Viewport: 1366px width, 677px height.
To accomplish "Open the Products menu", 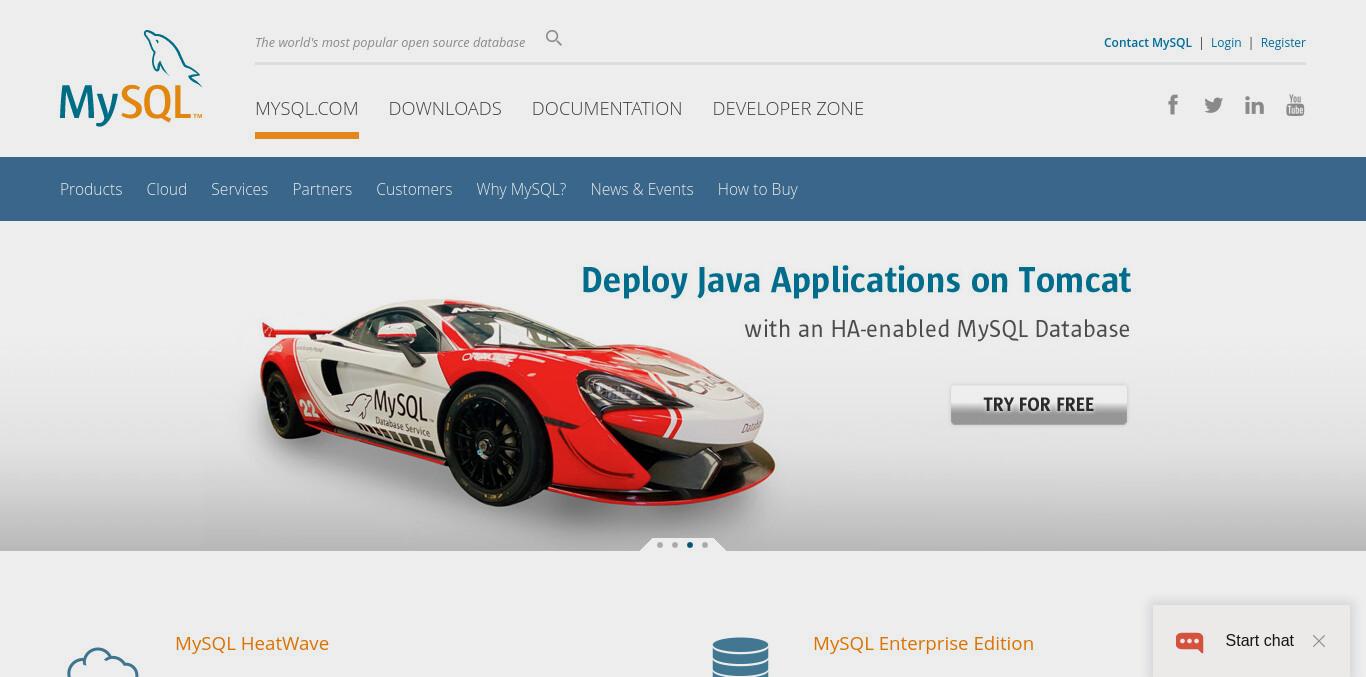I will pos(91,189).
